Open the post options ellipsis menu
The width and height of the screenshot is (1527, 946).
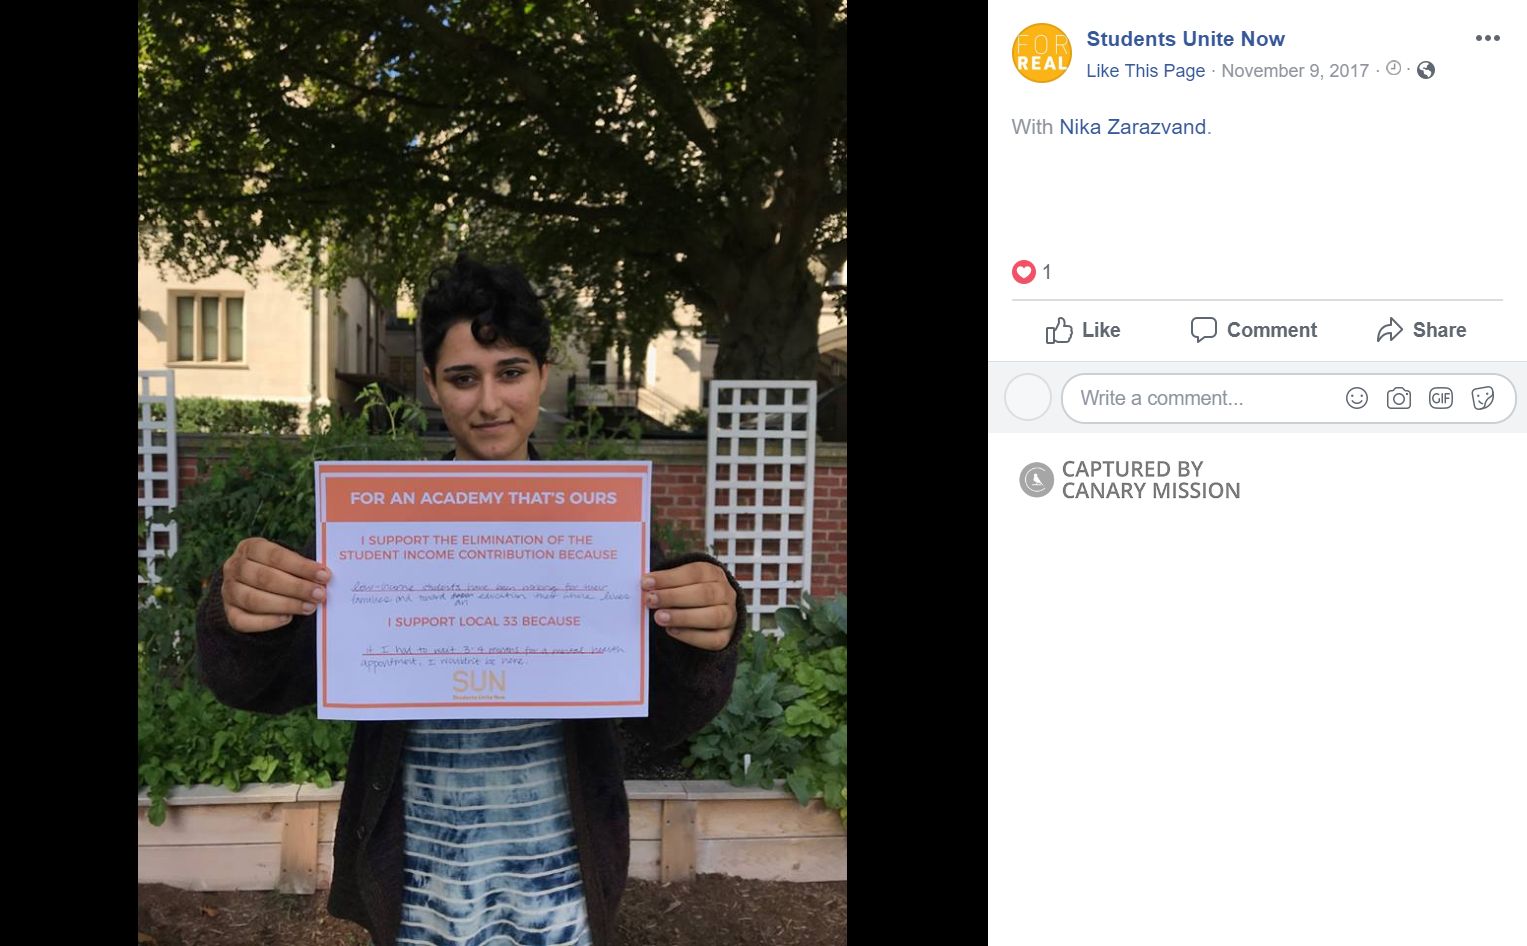(1487, 38)
